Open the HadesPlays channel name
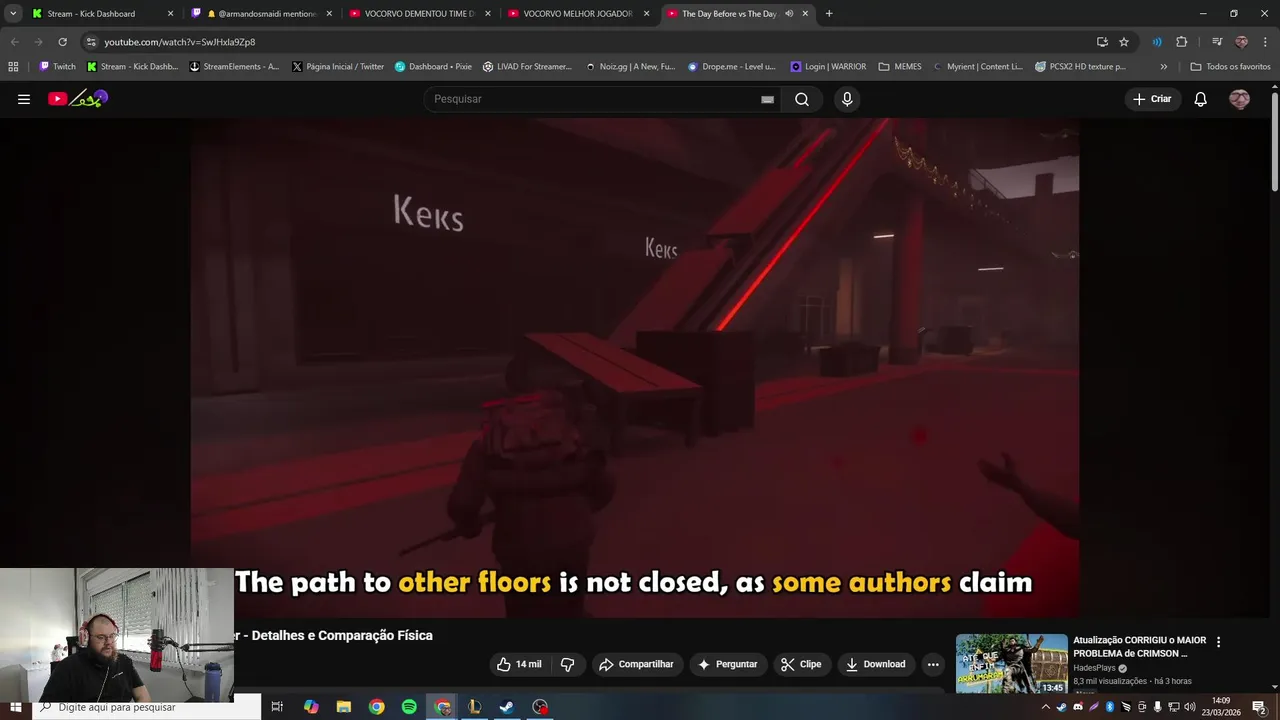The height and width of the screenshot is (720, 1280). tap(1095, 668)
